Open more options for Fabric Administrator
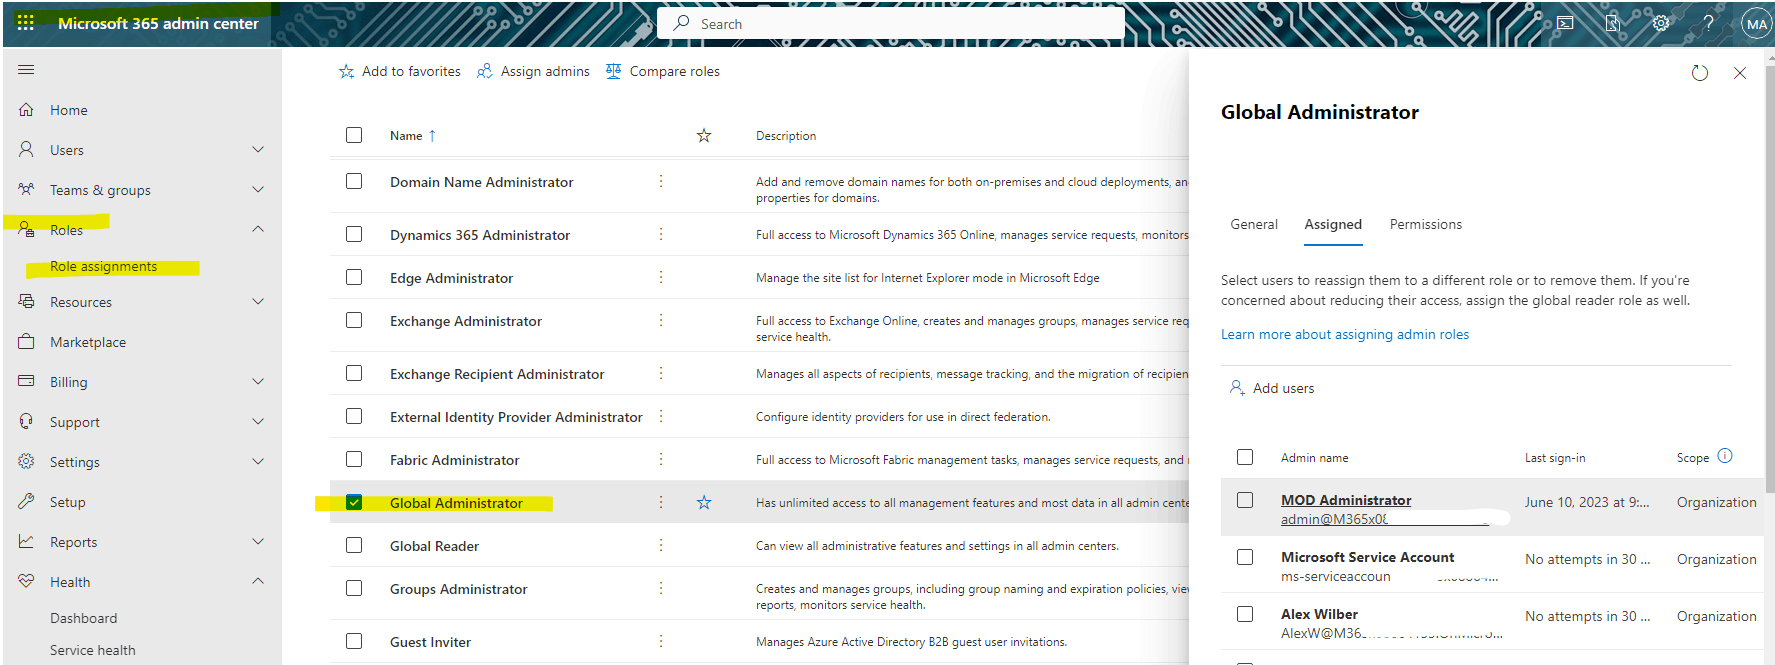Viewport: 1775px width, 665px height. coord(661,459)
